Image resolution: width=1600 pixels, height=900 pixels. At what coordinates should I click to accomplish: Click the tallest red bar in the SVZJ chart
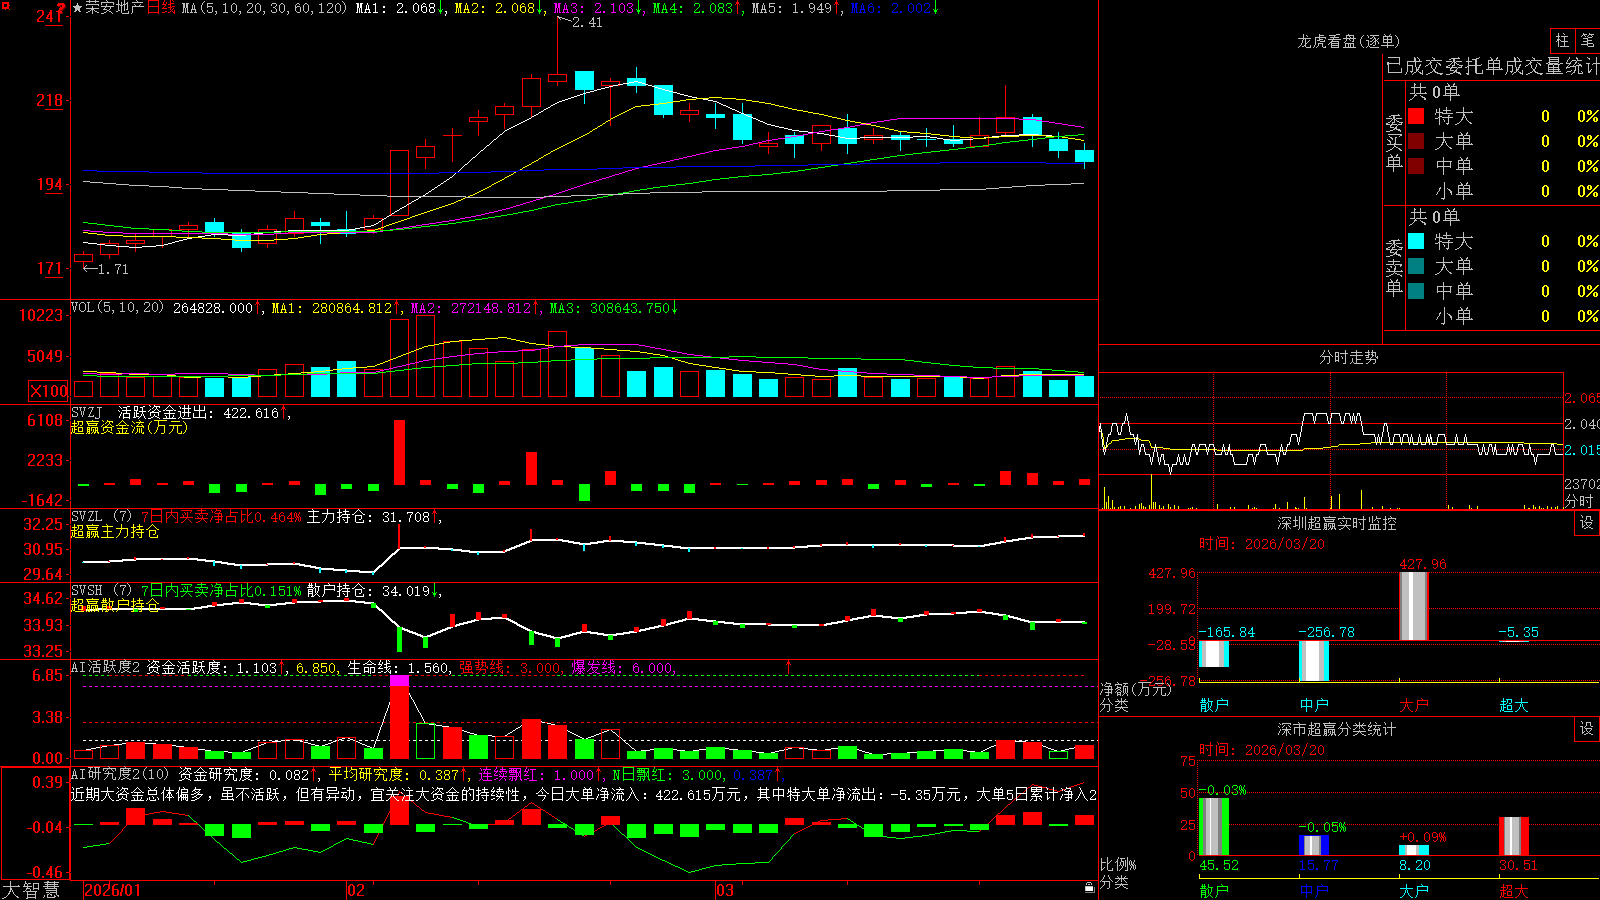point(400,452)
